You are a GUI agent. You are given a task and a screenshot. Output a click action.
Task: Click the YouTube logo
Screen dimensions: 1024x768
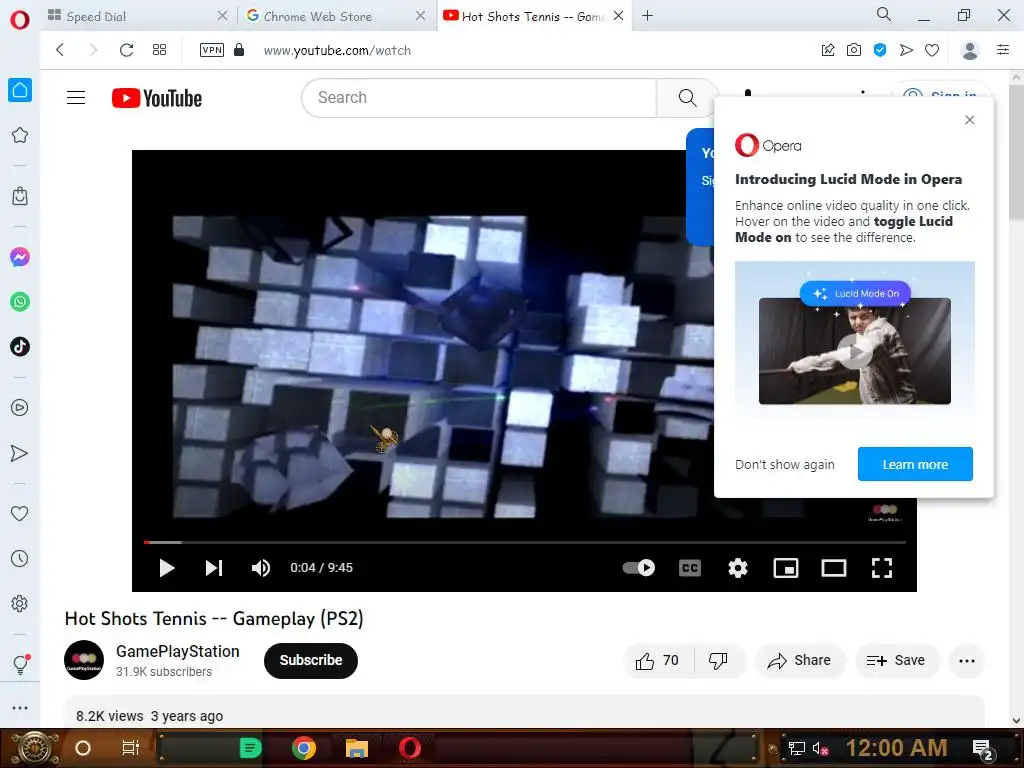pyautogui.click(x=157, y=98)
